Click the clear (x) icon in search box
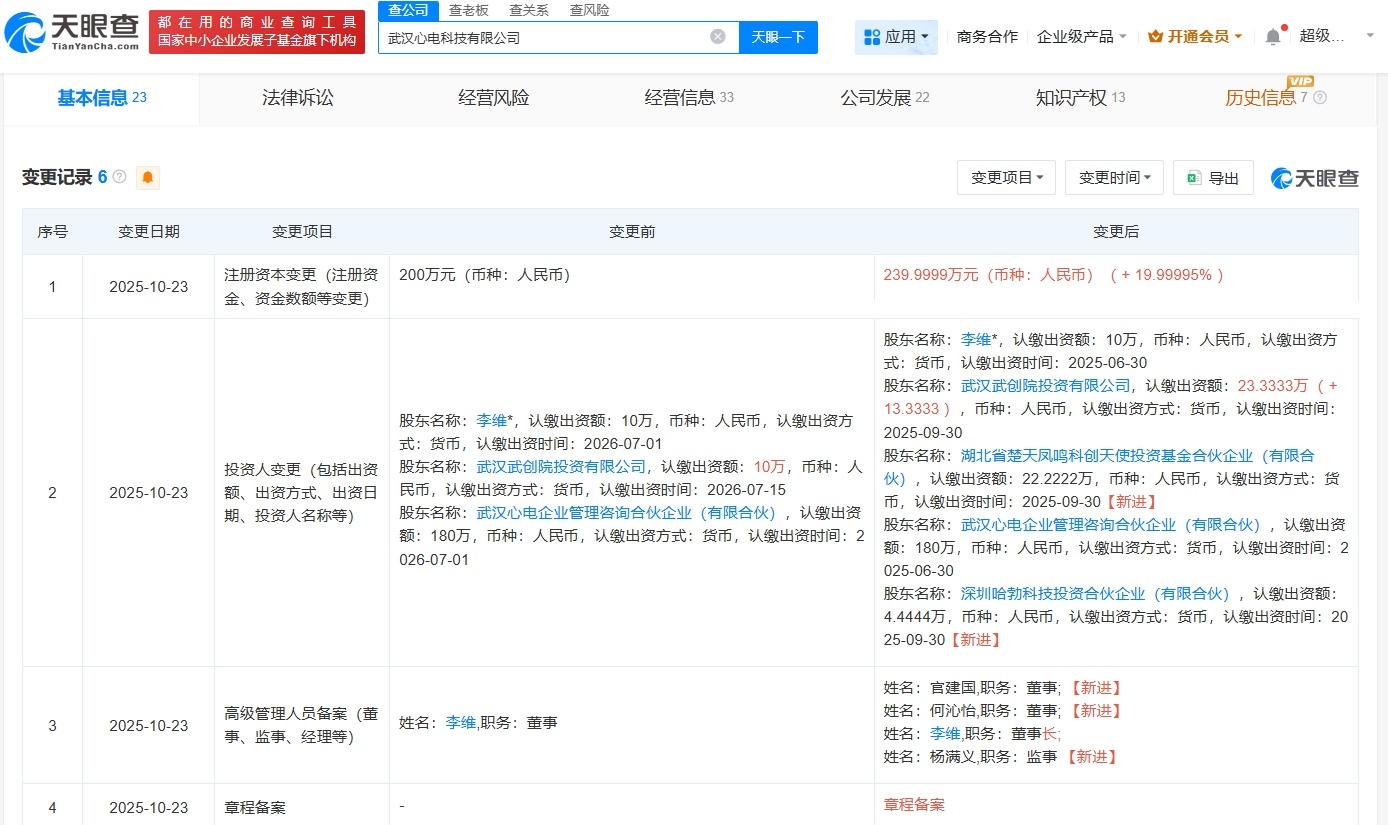Viewport: 1388px width, 825px height. click(716, 35)
